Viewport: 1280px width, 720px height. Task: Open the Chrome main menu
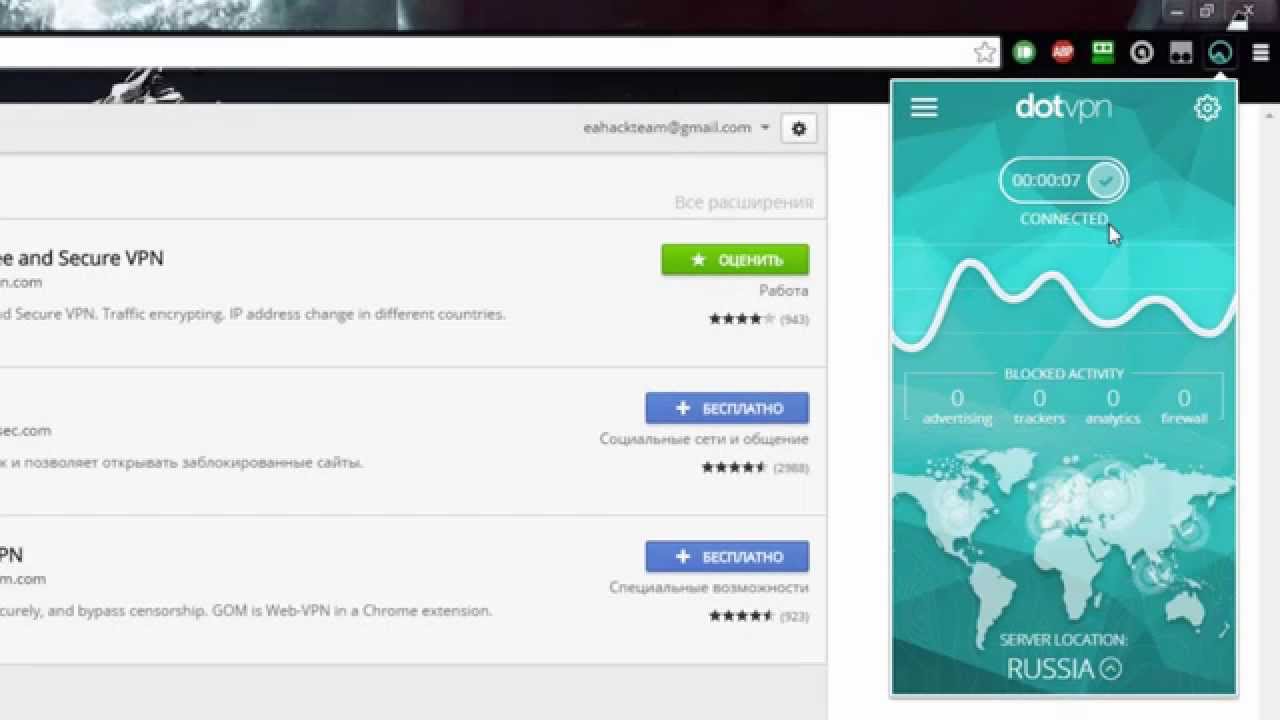click(x=1260, y=53)
